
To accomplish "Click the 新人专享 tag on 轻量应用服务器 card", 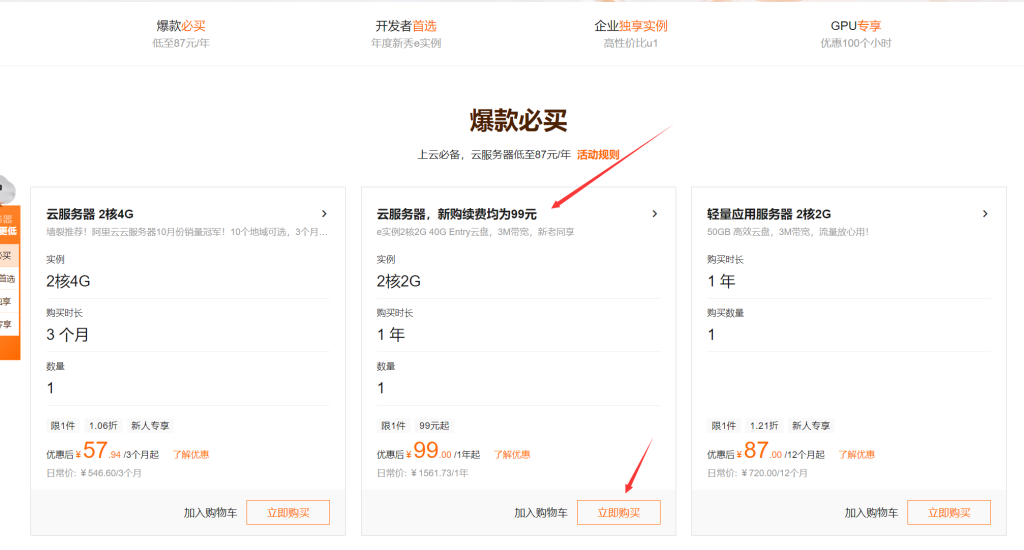I will (x=810, y=426).
